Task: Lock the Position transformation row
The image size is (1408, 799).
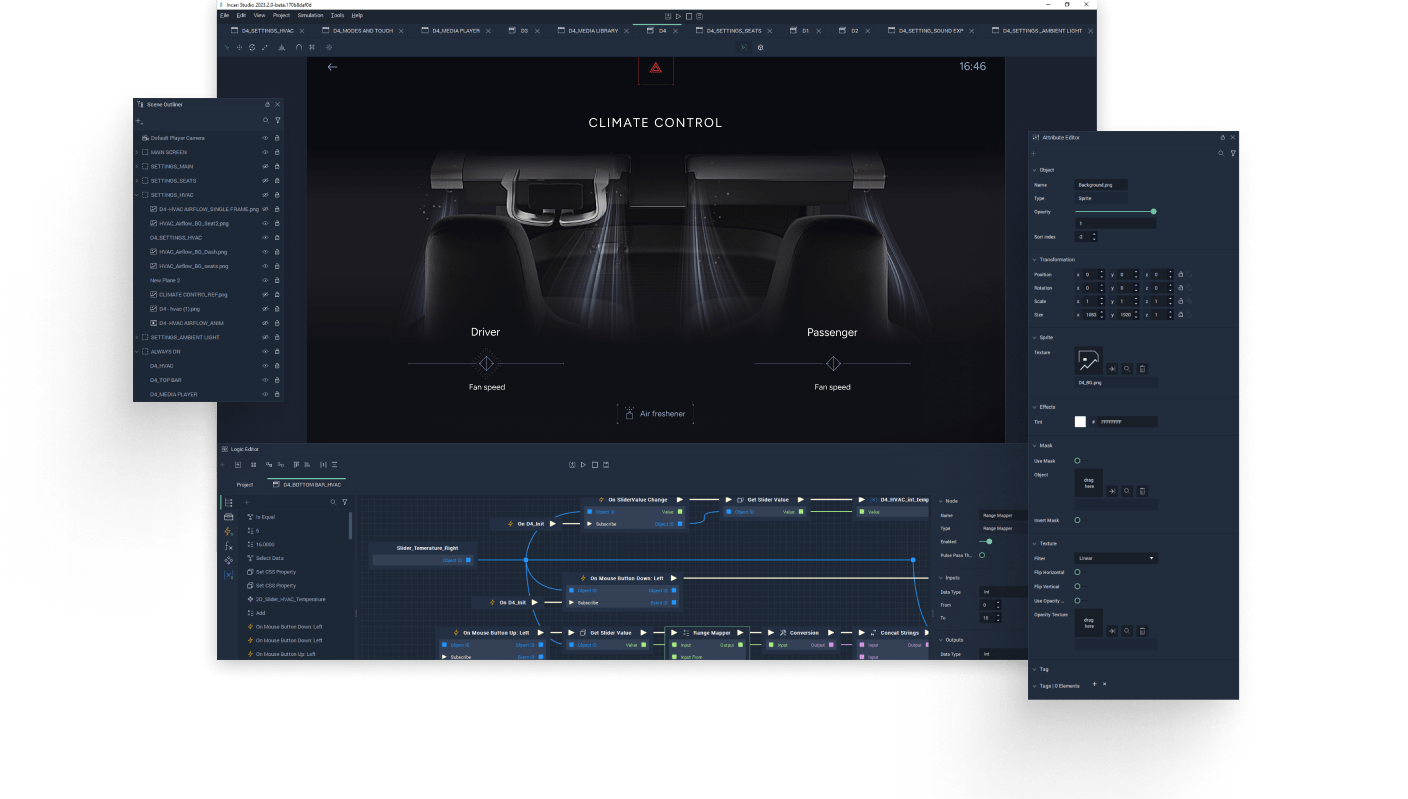Action: (1180, 274)
